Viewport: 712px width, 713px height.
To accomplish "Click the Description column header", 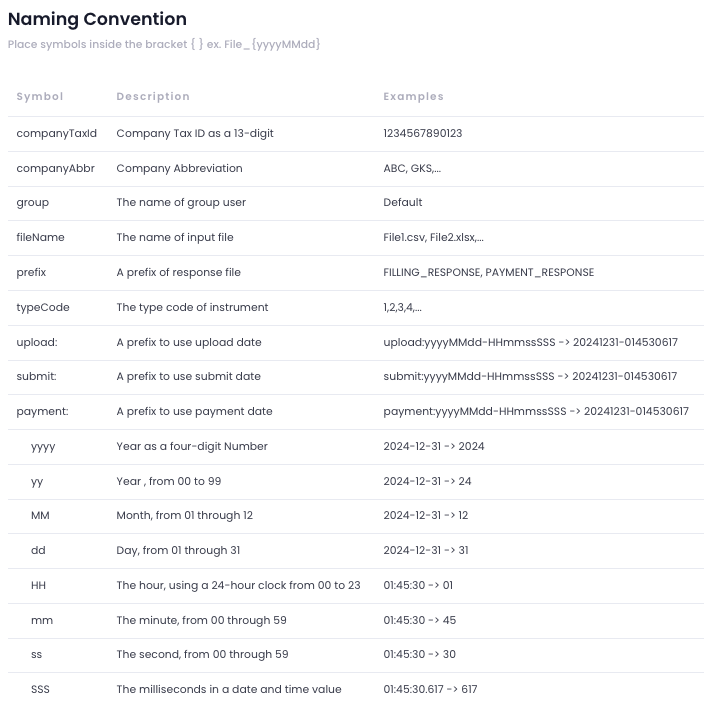I will (153, 97).
